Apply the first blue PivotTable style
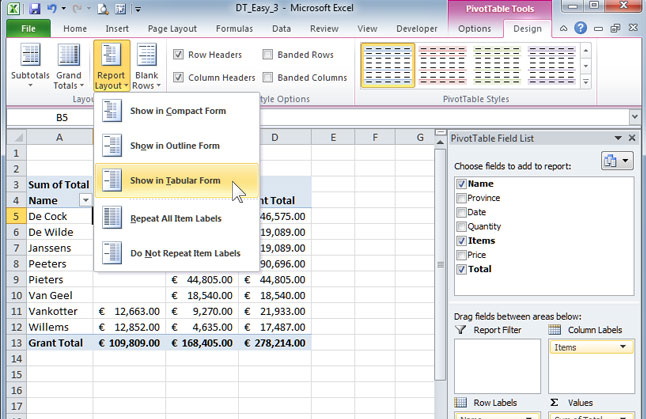Viewport: 646px width, 419px height. 388,66
